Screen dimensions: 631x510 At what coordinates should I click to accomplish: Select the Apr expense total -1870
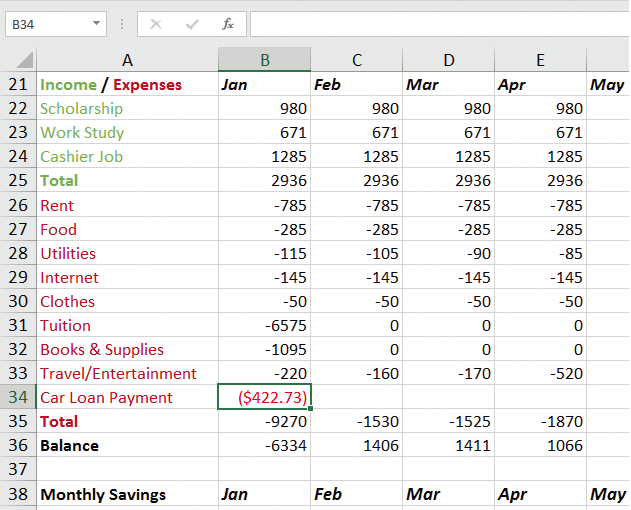point(540,421)
